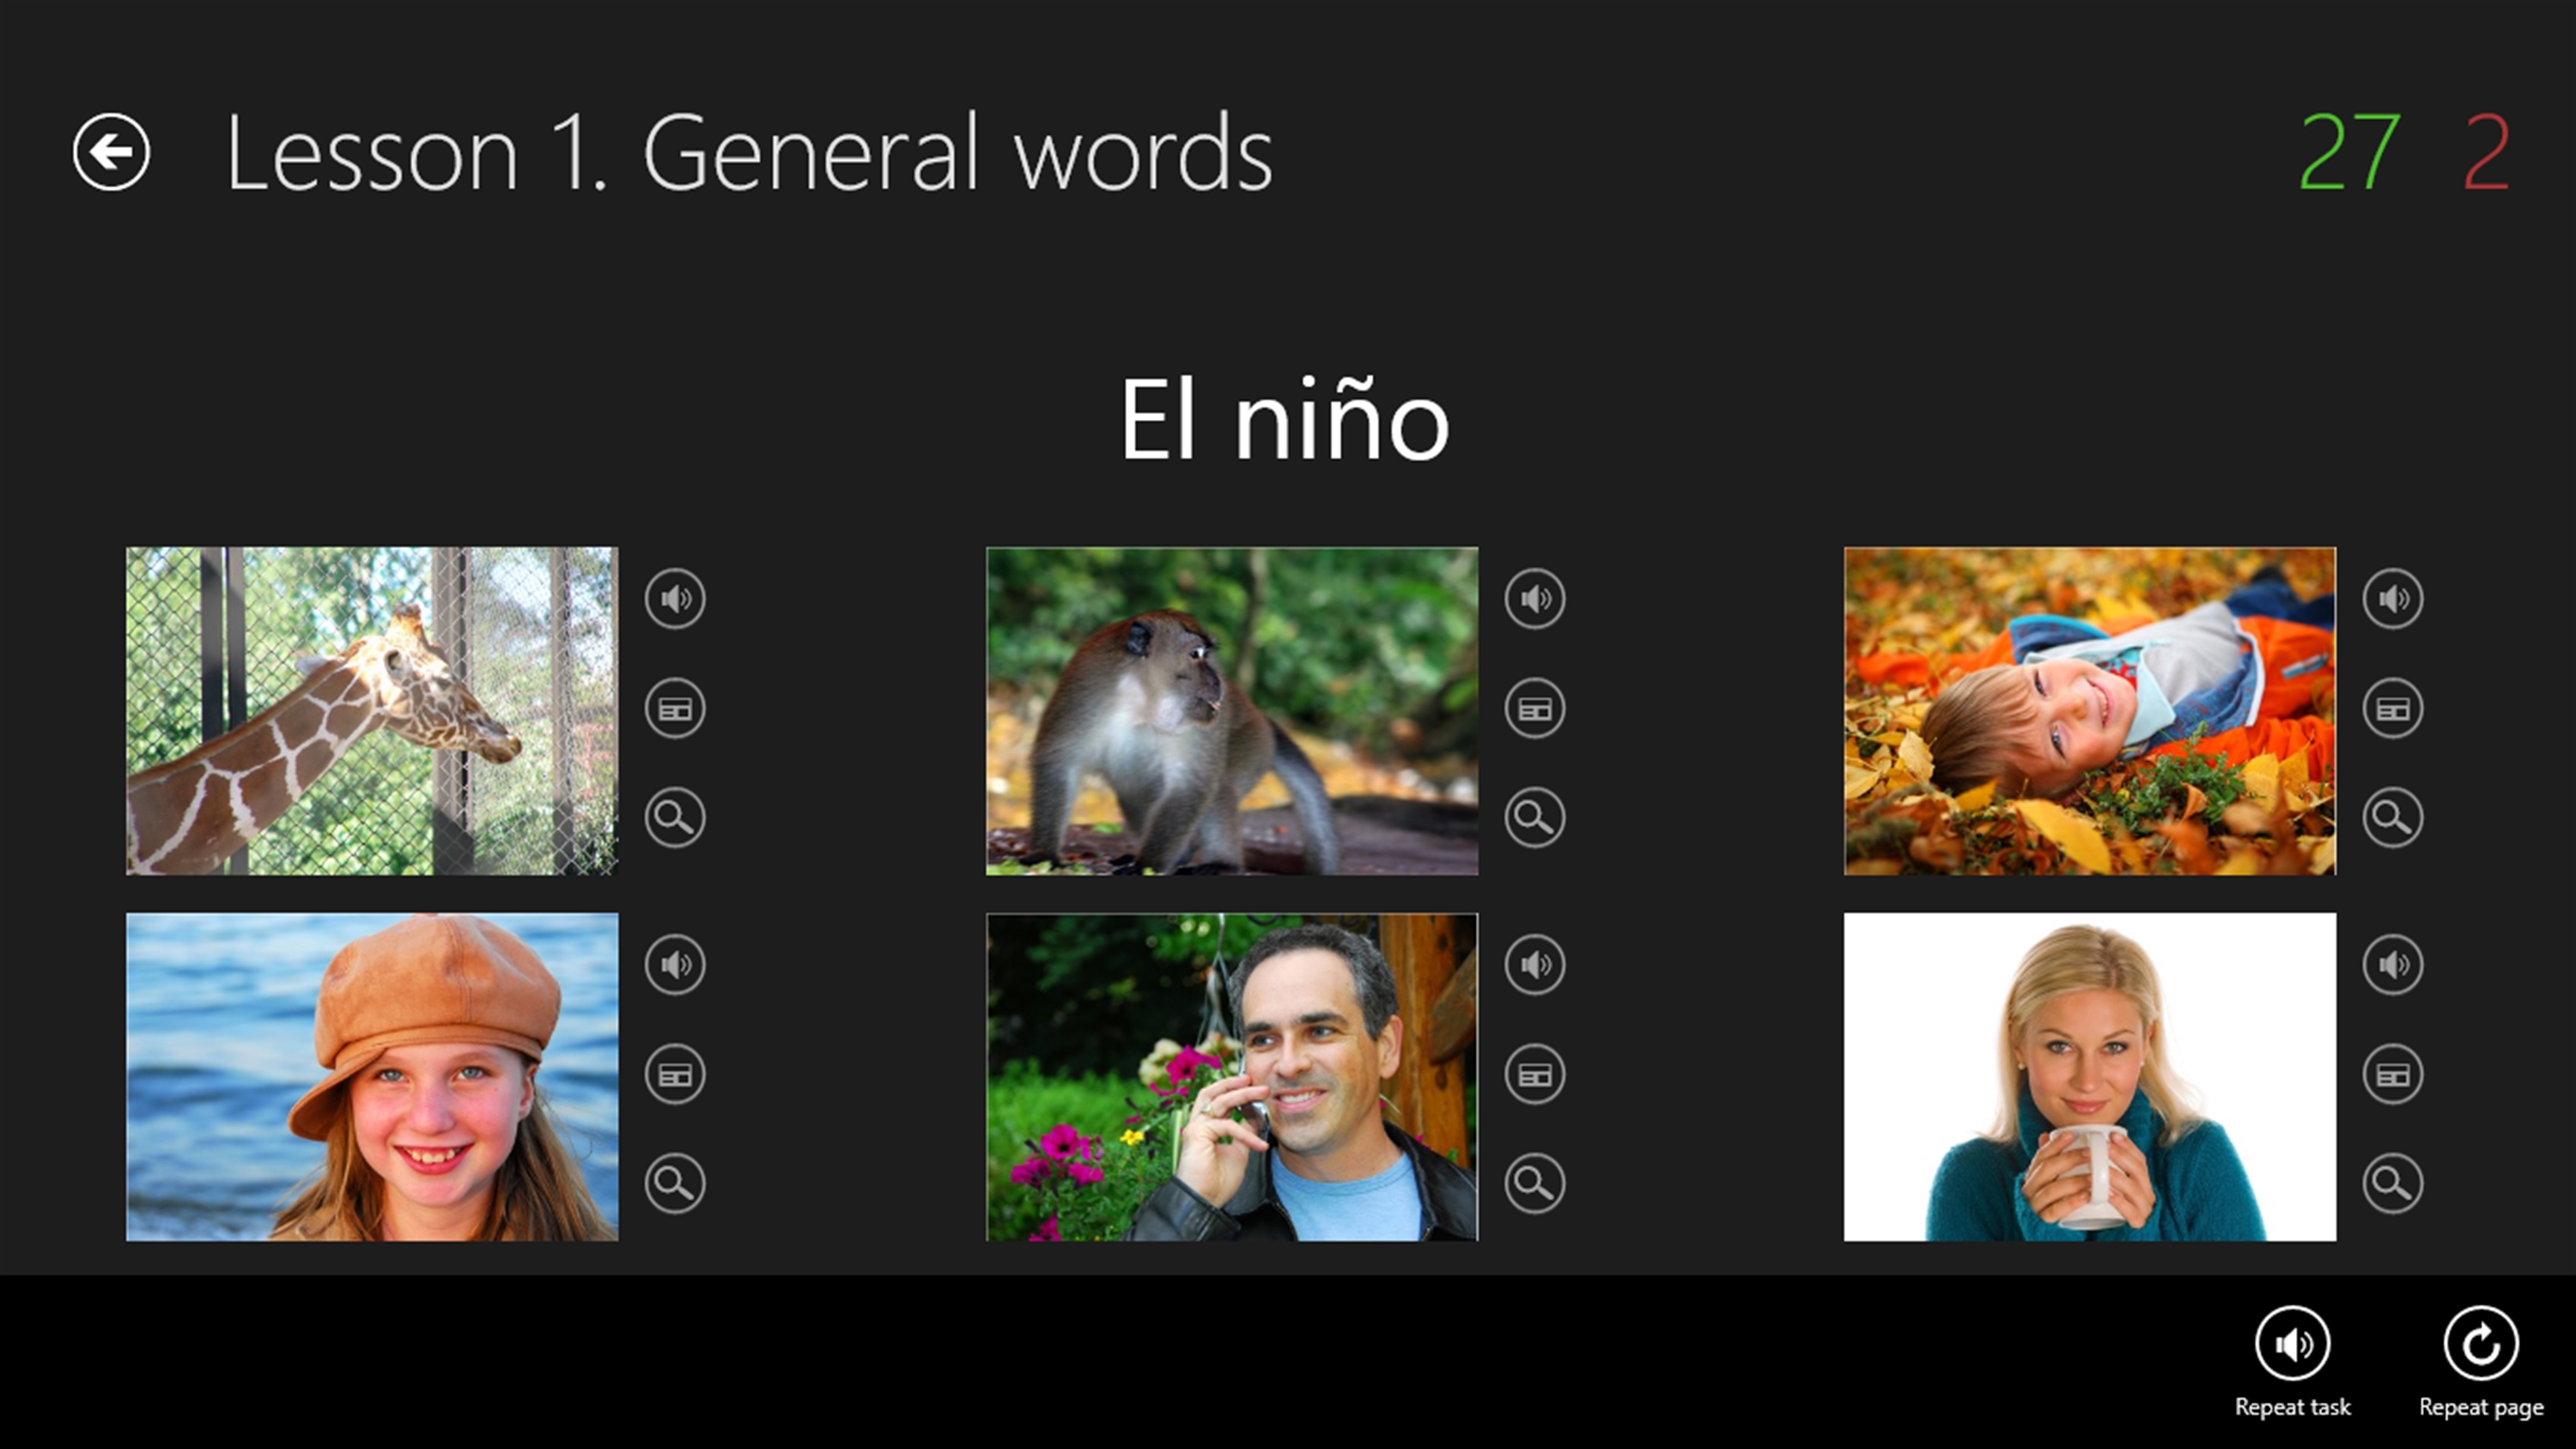Show word card for man on phone
2576x1449 pixels.
click(1535, 1075)
